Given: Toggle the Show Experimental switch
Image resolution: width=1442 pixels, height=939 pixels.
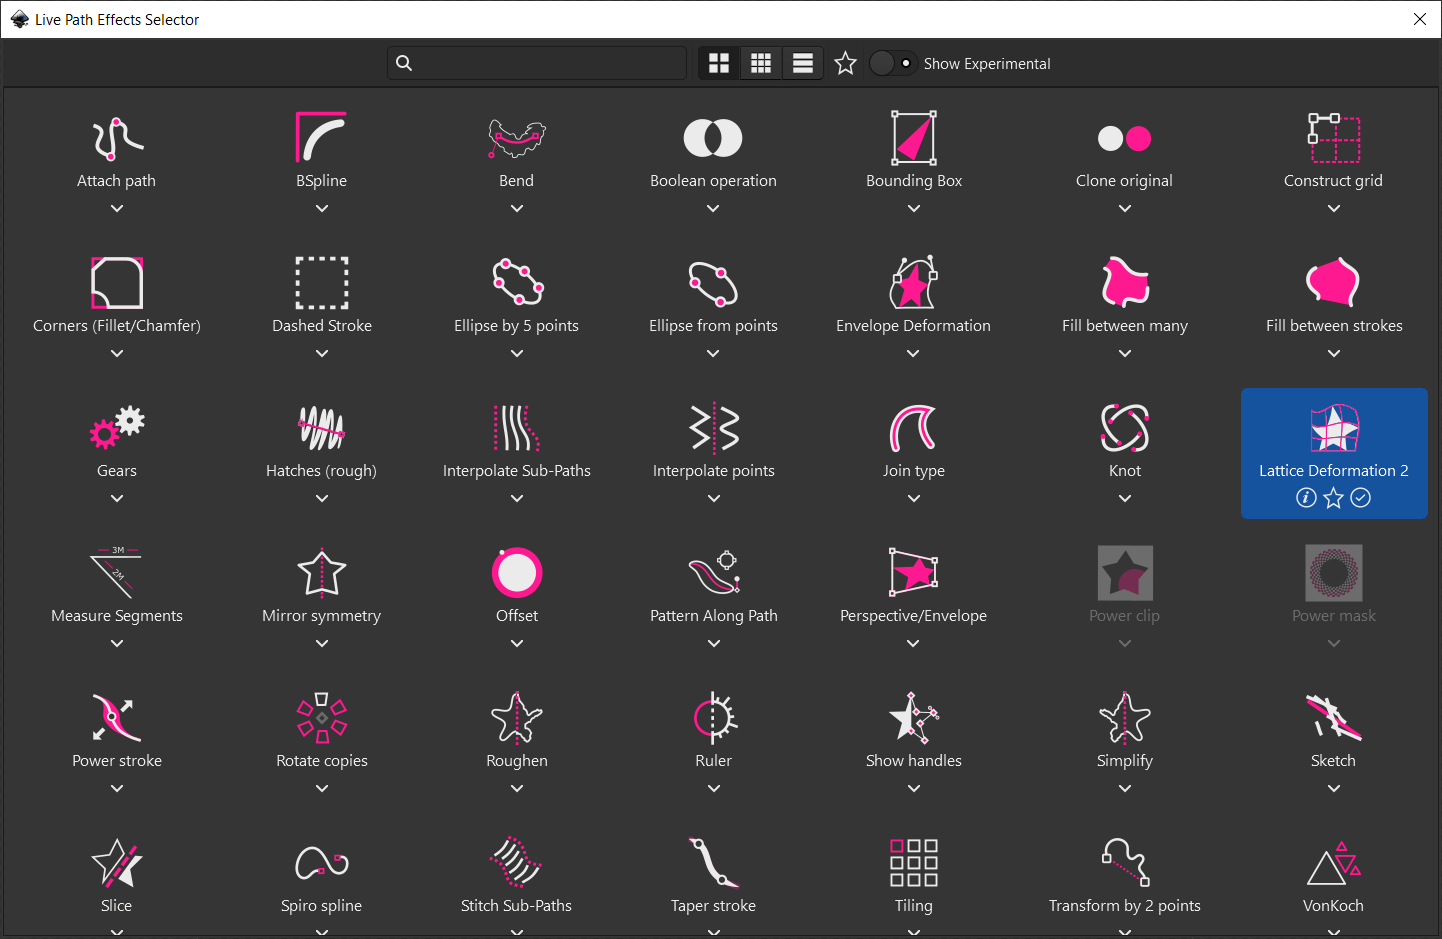Looking at the screenshot, I should pyautogui.click(x=893, y=63).
